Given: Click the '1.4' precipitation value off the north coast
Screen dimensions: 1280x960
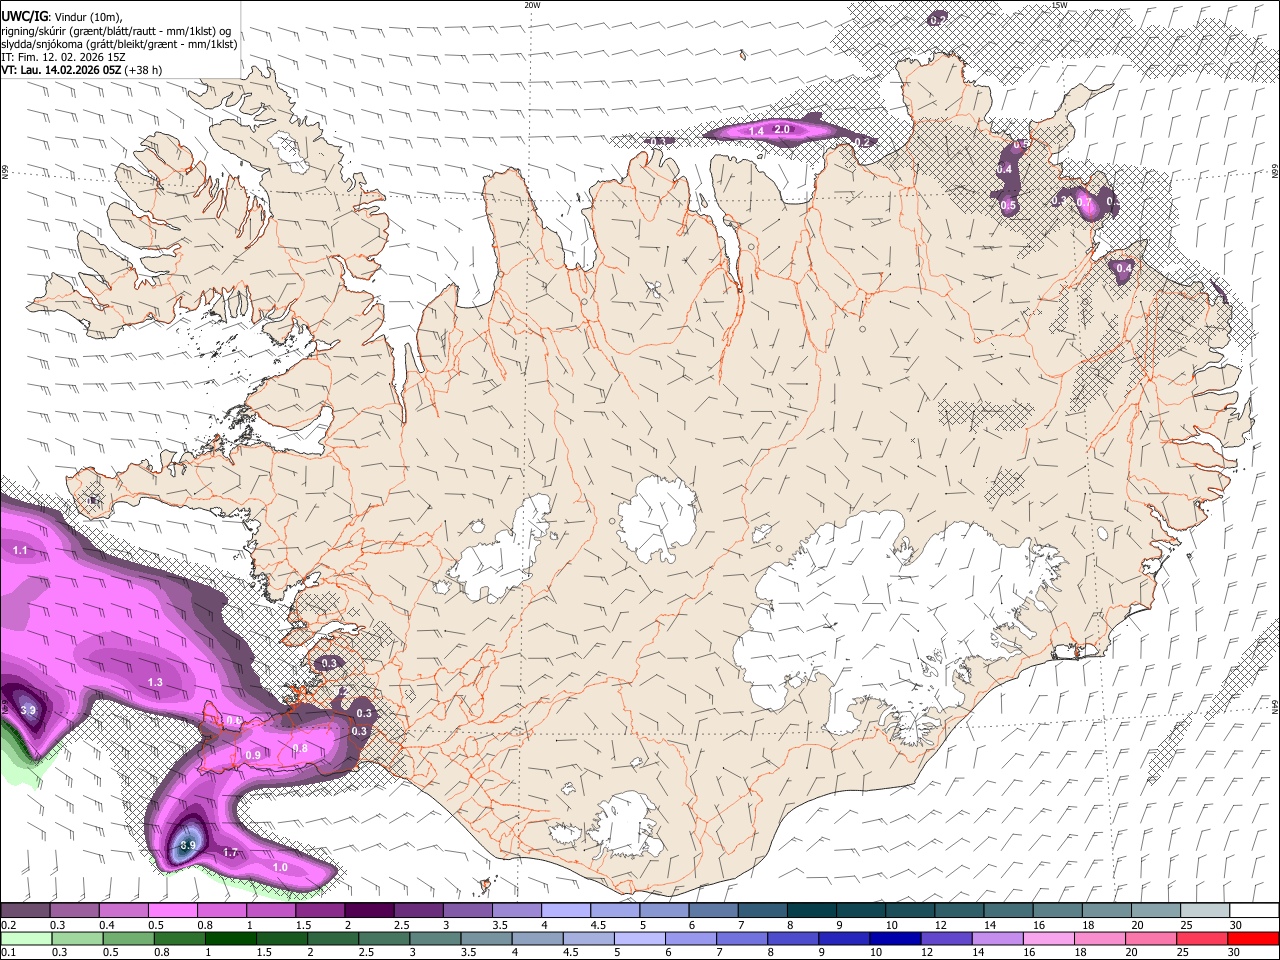Looking at the screenshot, I should tap(756, 132).
